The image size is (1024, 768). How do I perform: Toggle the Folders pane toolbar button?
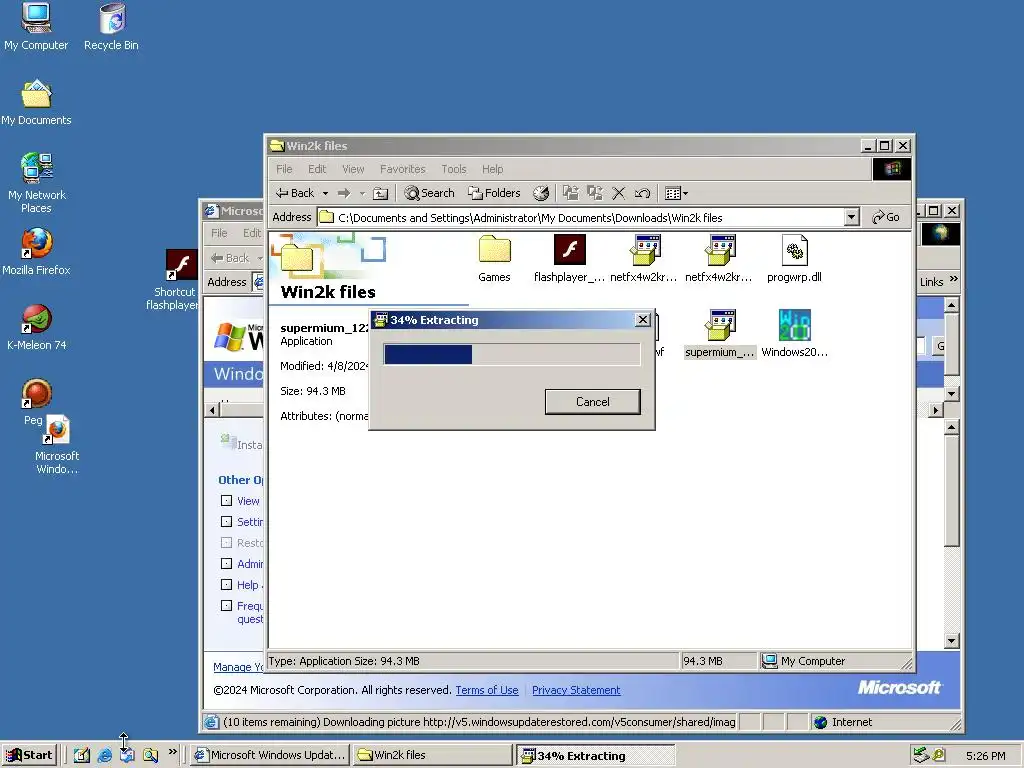coord(494,193)
